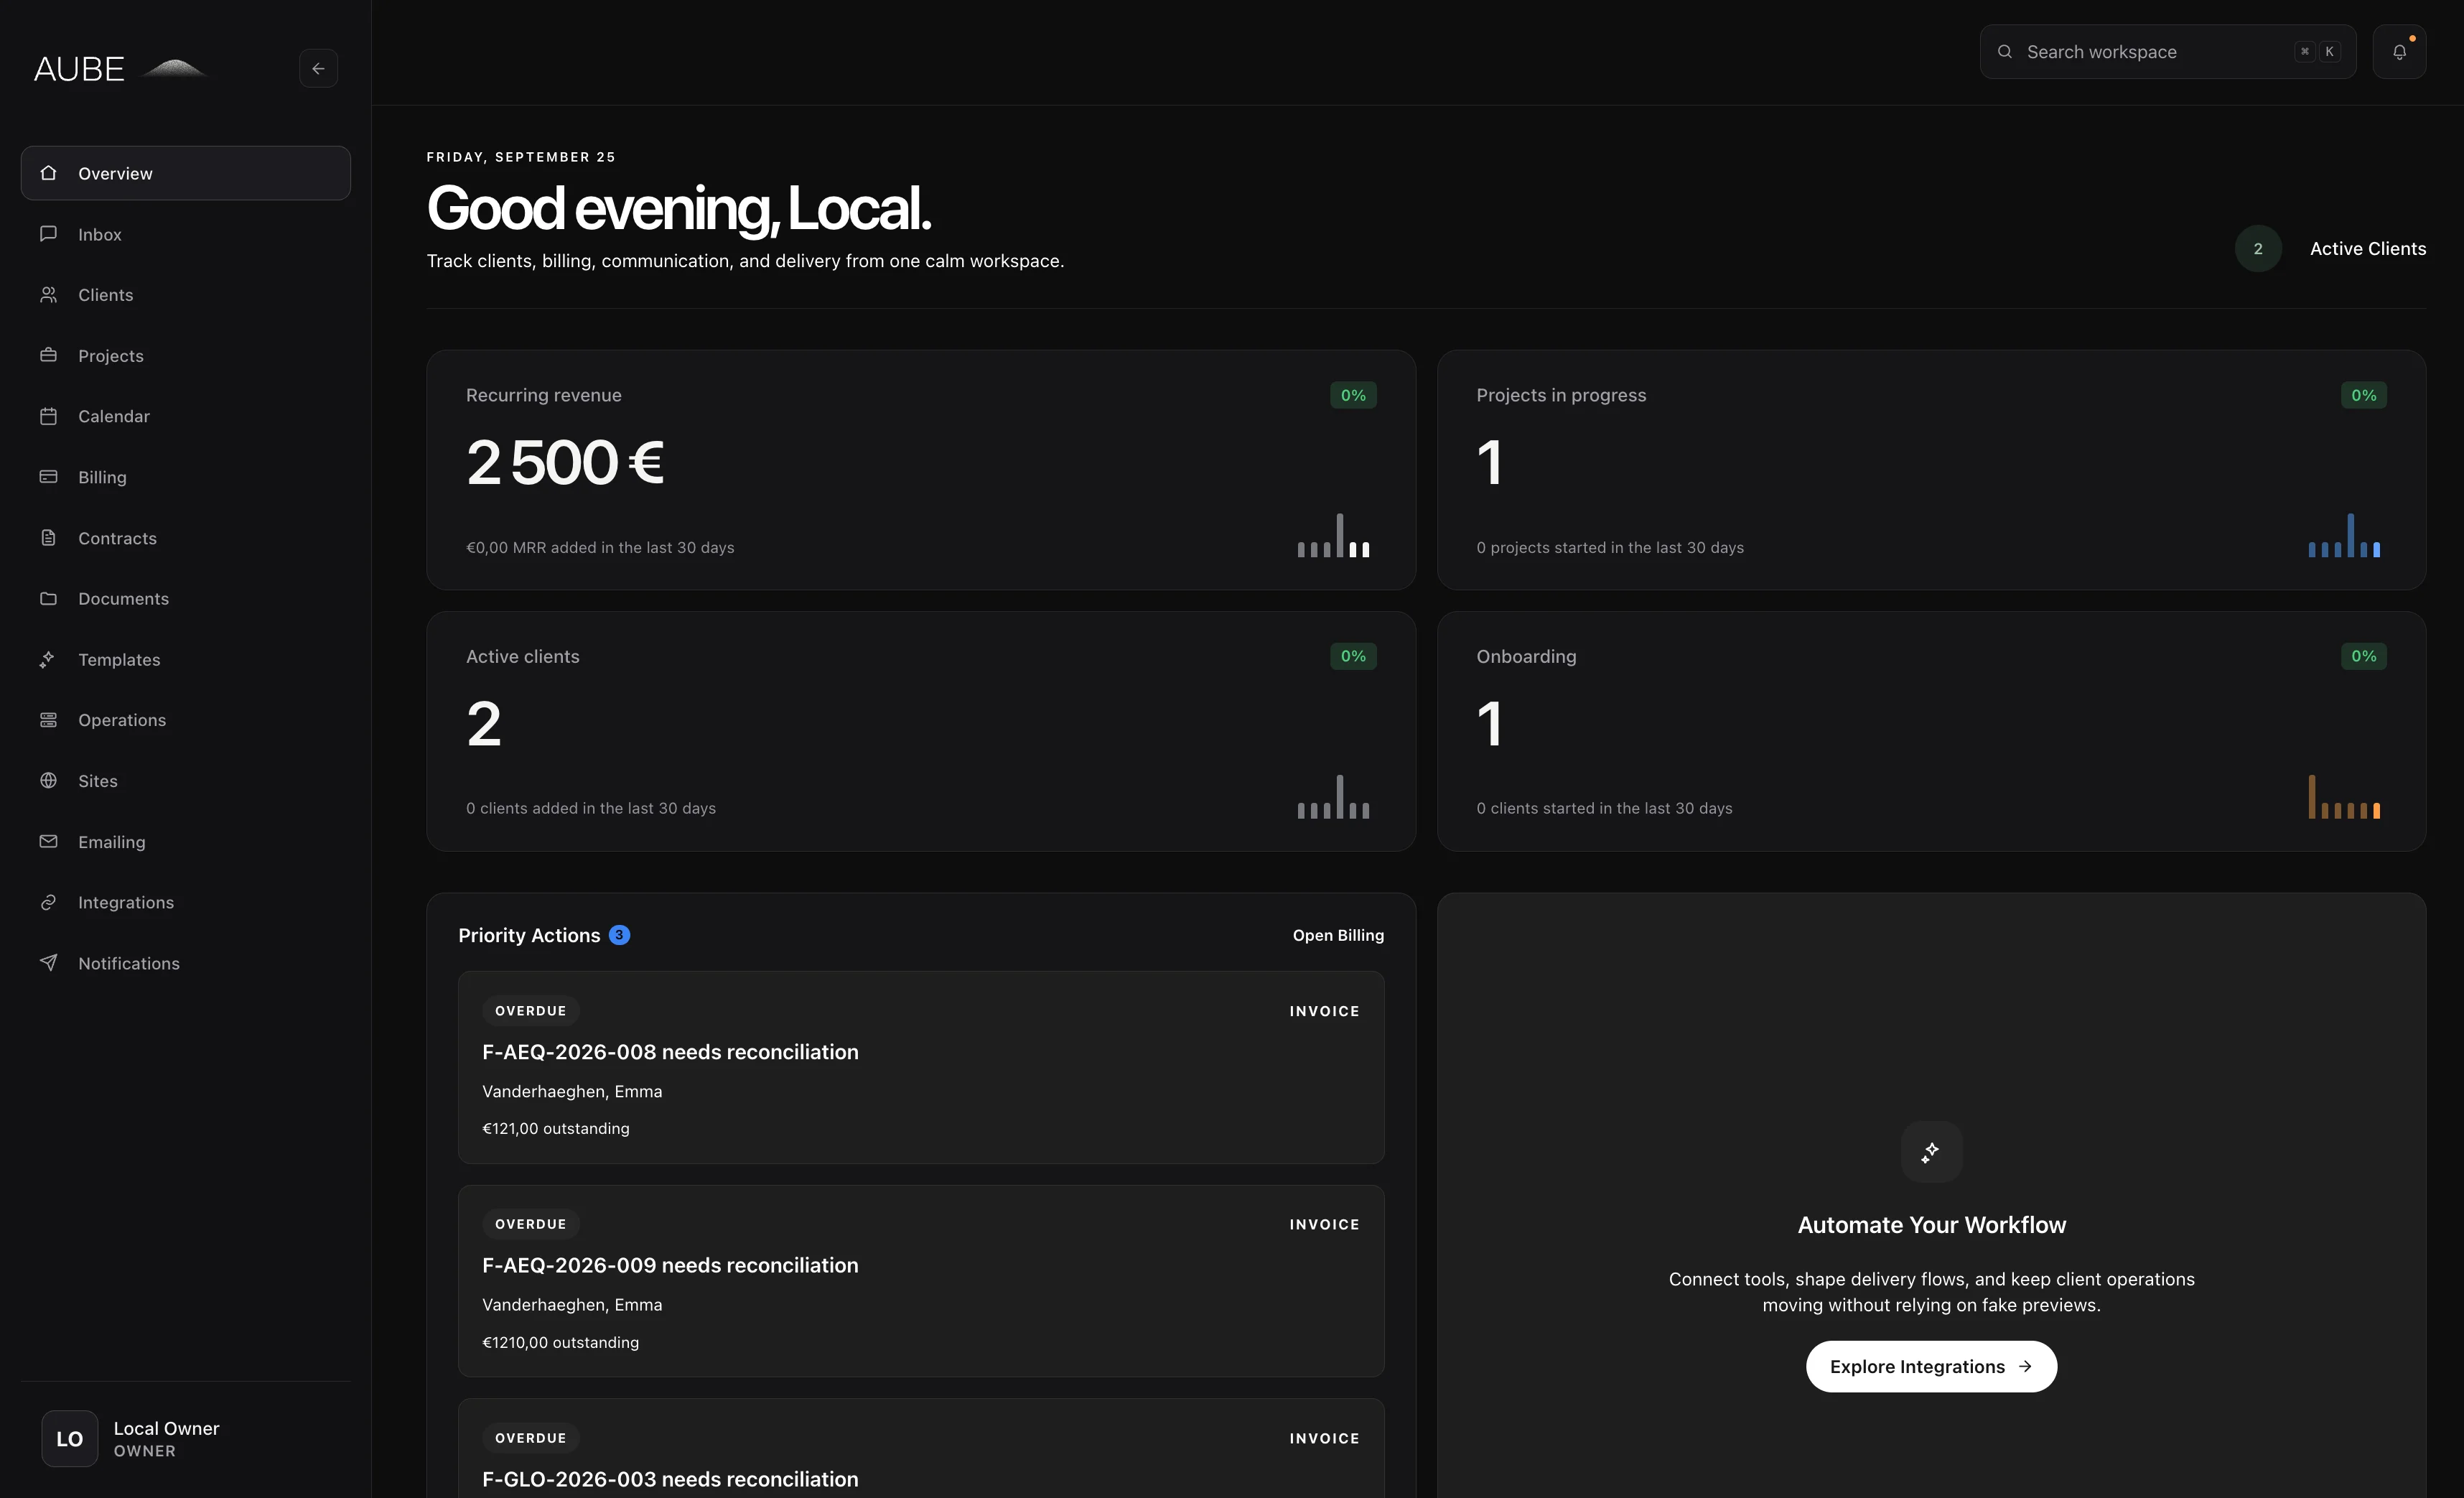Viewport: 2464px width, 1498px height.
Task: Click the Onboarding card title
Action: (1526, 656)
